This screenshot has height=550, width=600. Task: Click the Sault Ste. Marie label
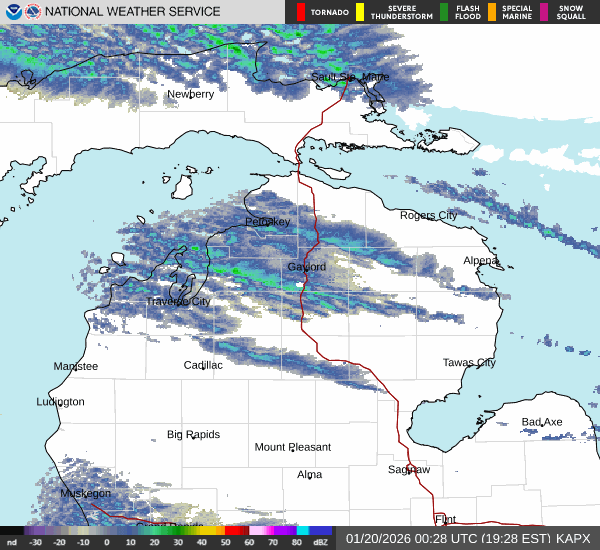350,77
